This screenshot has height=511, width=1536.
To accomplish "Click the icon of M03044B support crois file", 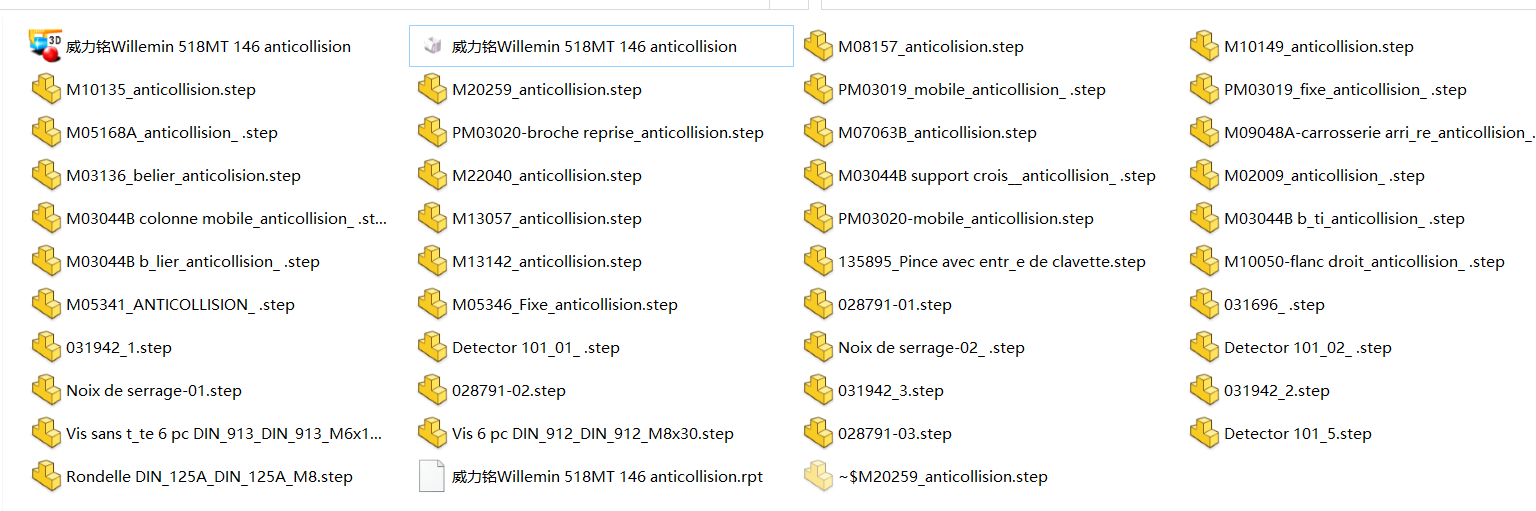I will (819, 175).
